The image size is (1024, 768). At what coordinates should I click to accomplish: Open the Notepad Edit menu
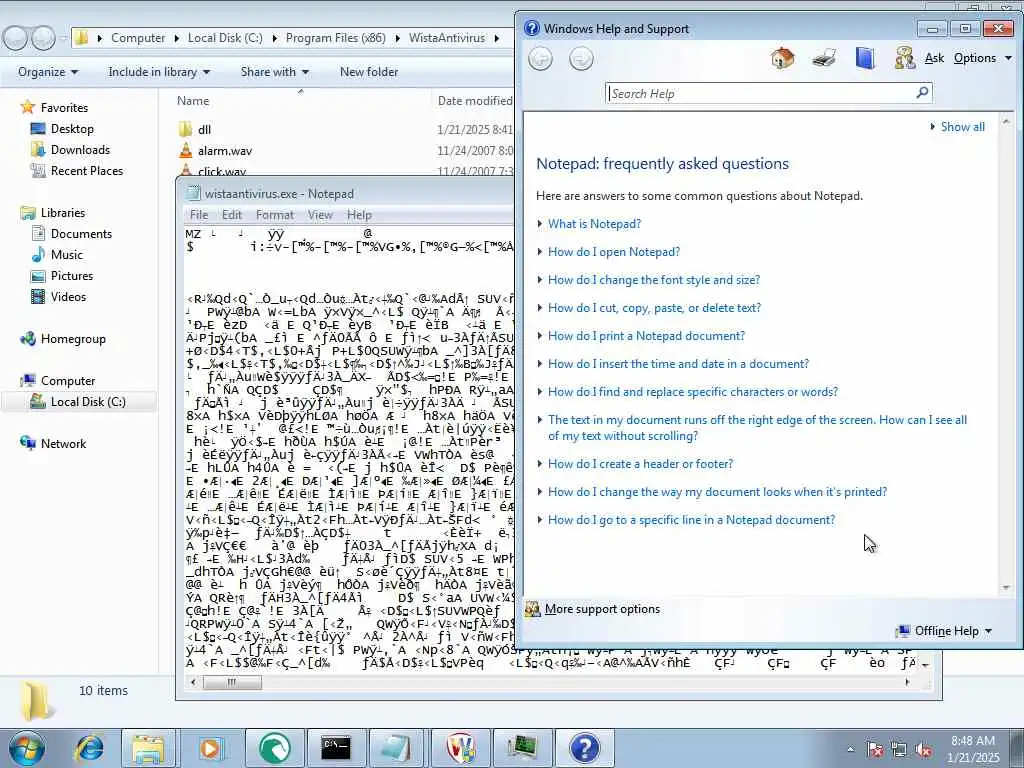pyautogui.click(x=232, y=215)
